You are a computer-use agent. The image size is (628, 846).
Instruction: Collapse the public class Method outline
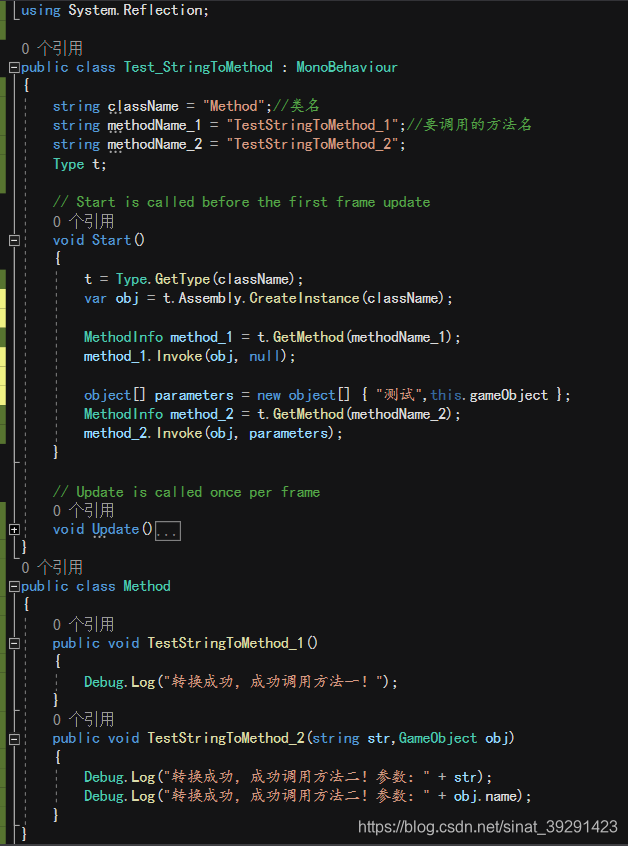click(14, 586)
